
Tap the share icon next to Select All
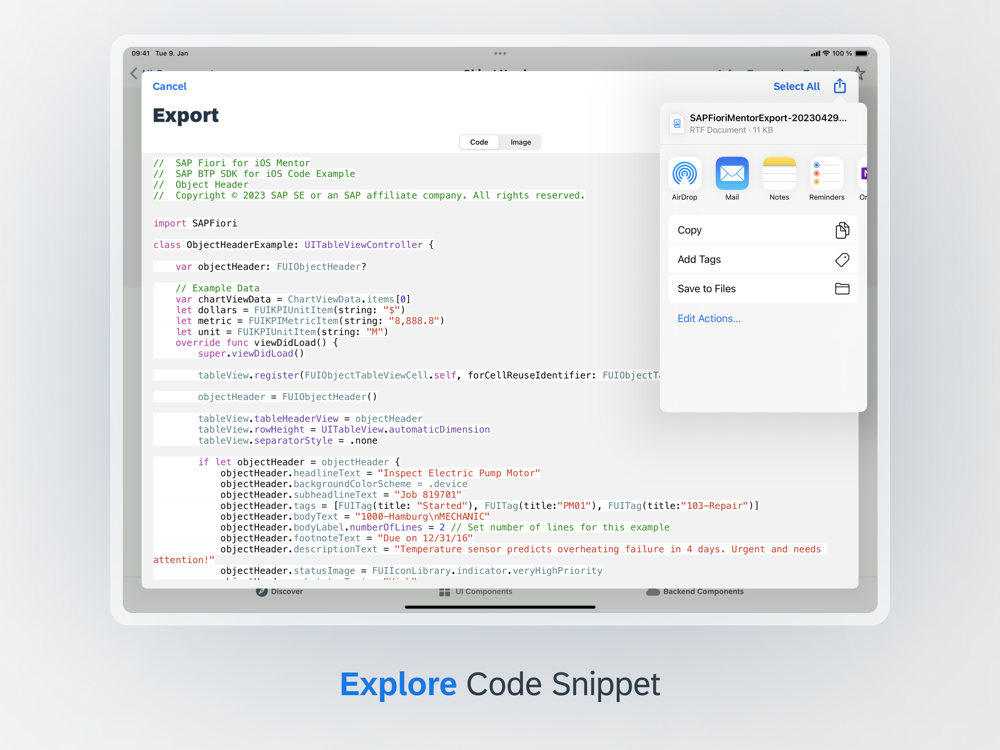pos(839,86)
